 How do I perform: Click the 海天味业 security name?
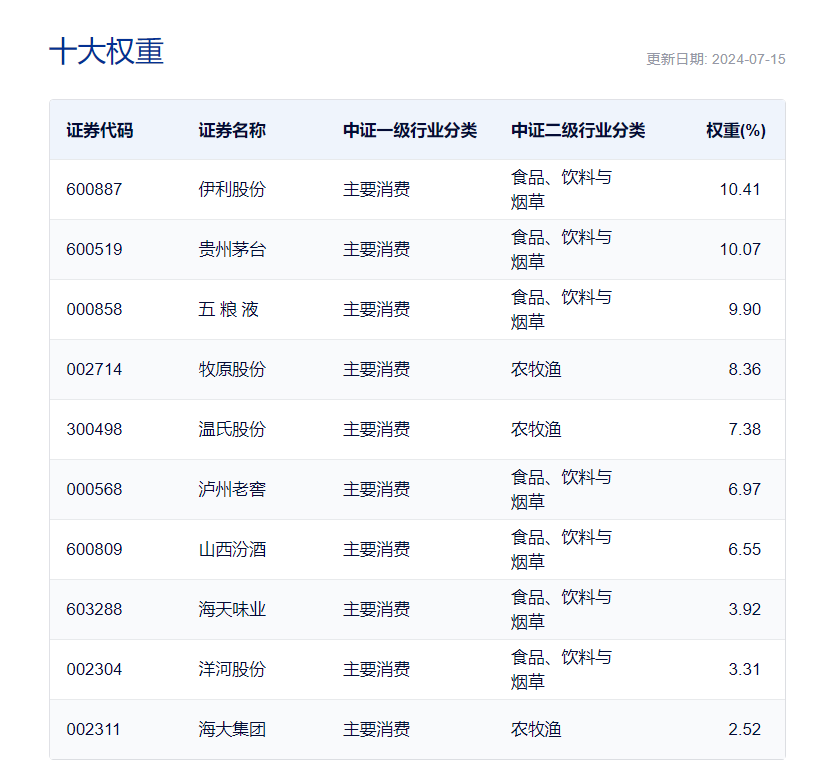tap(232, 609)
